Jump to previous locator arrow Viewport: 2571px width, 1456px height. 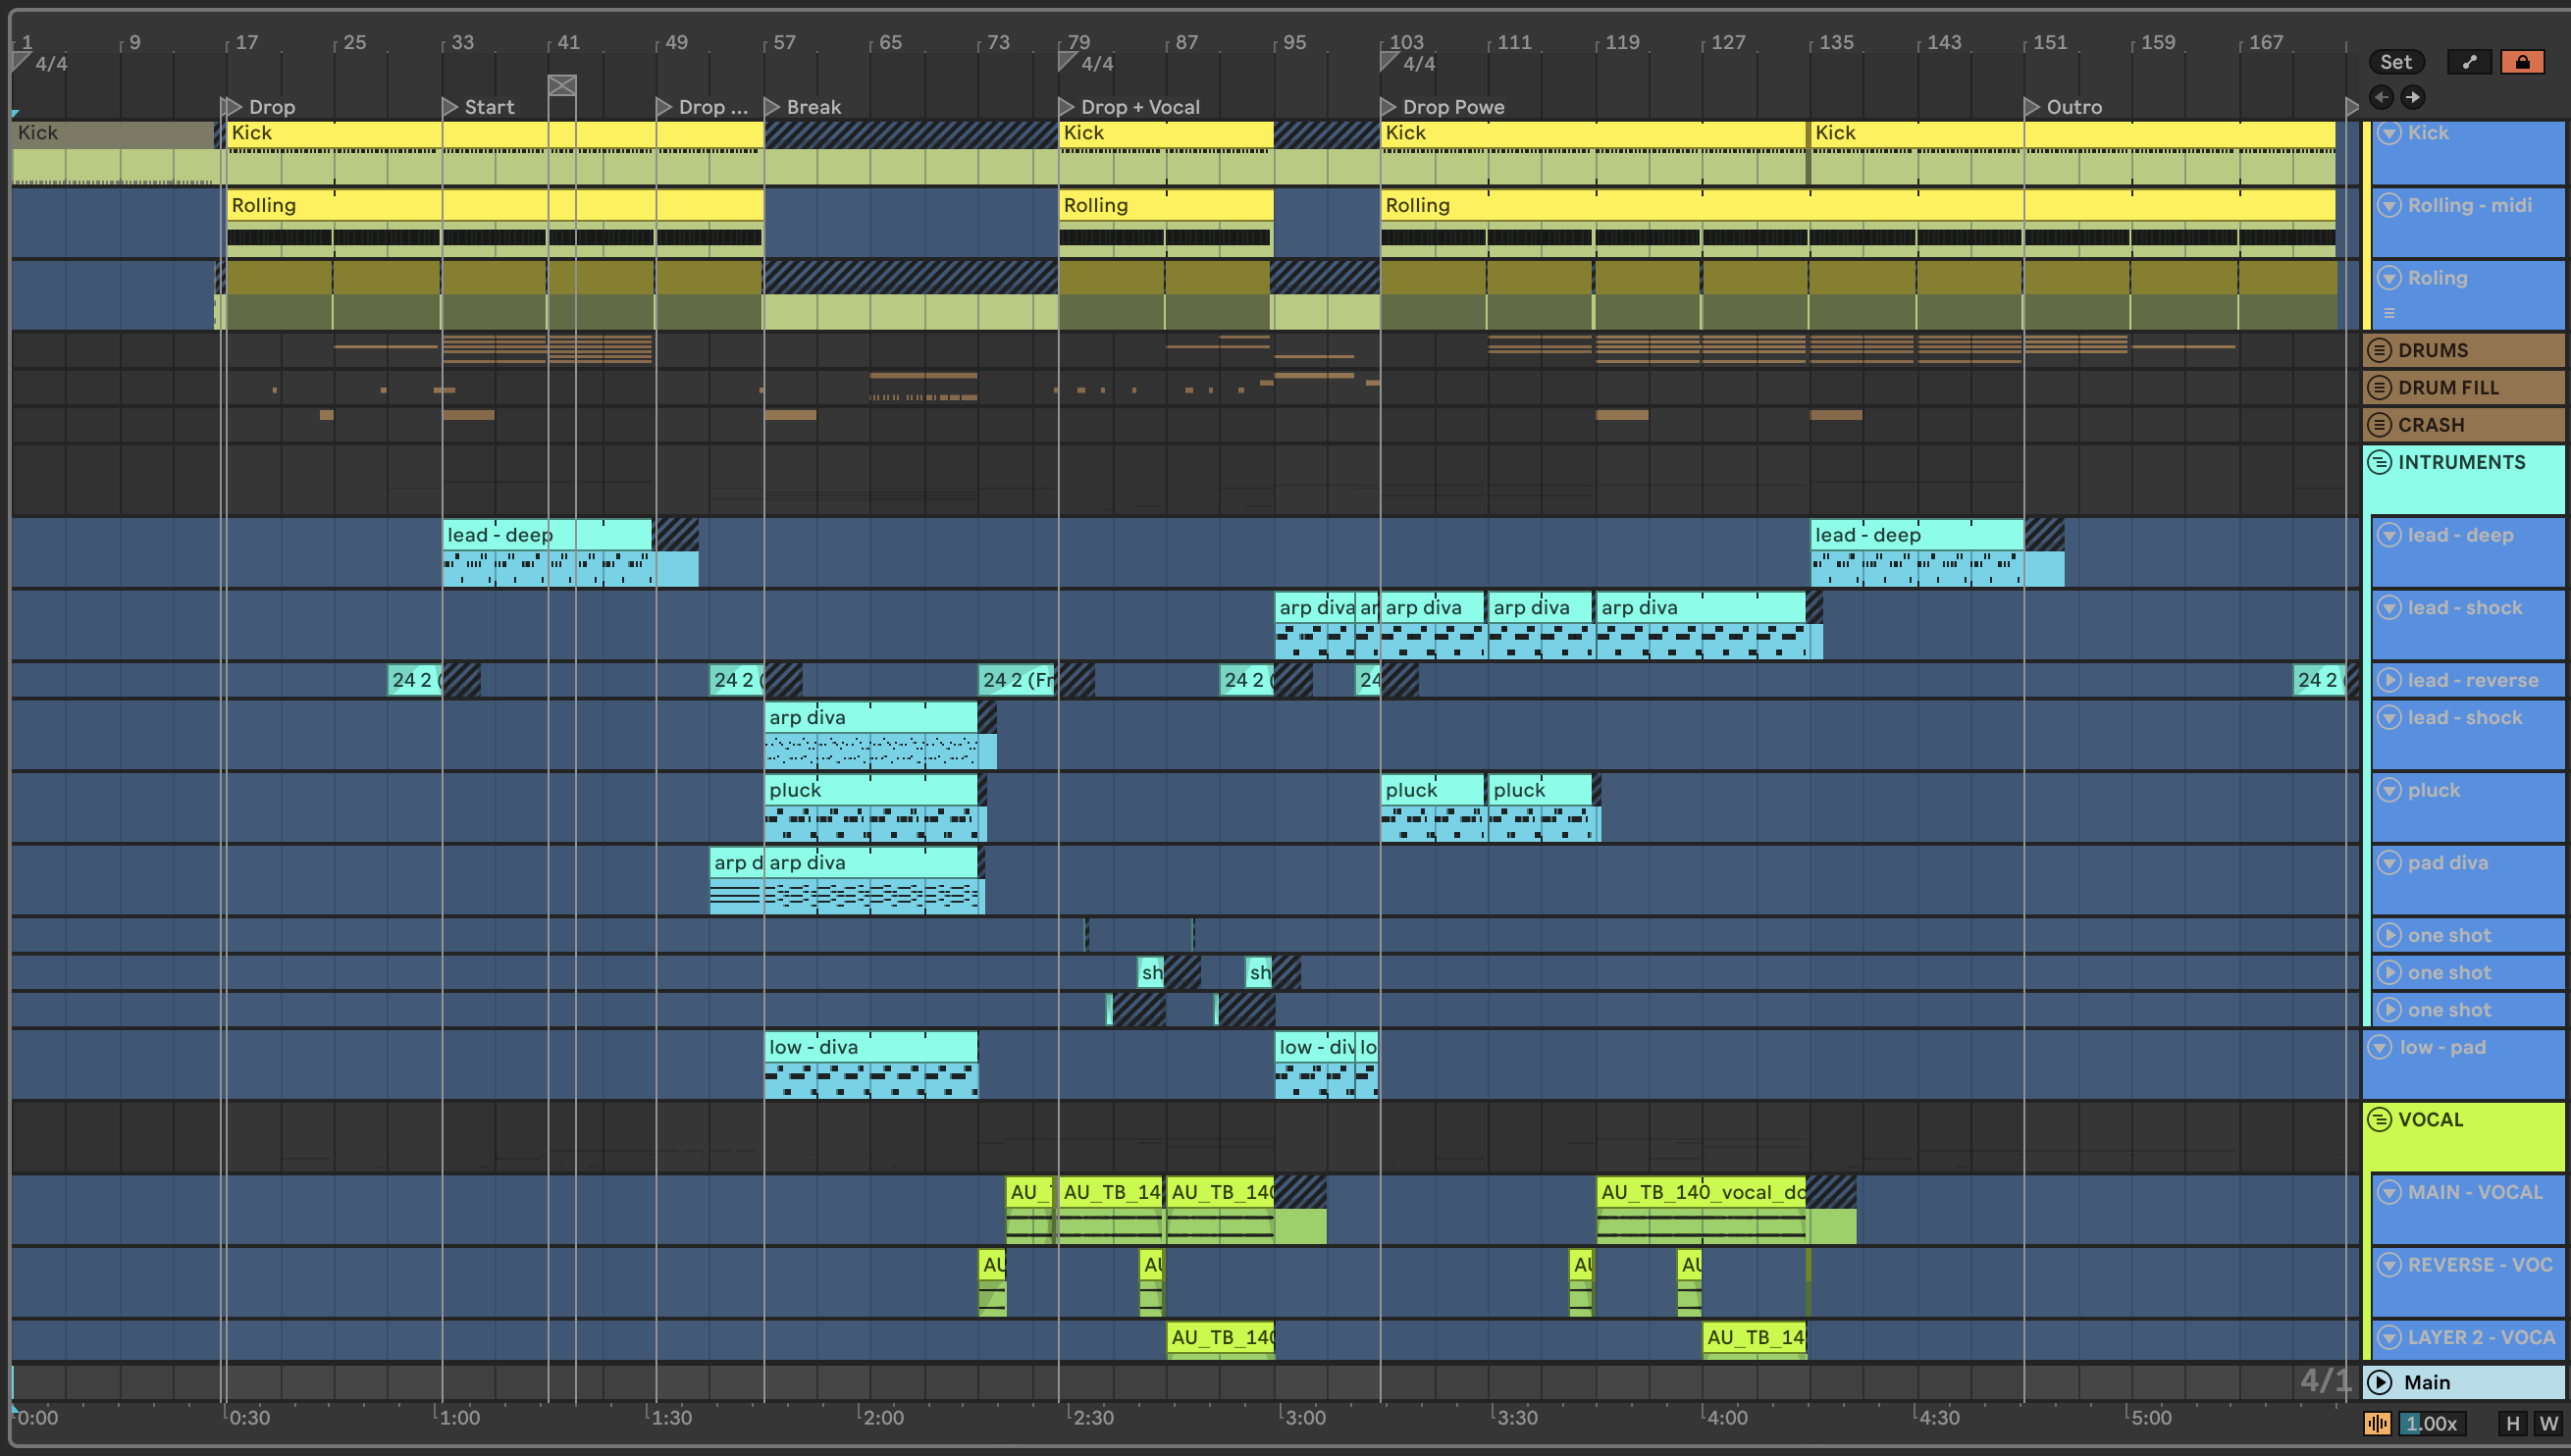coord(2381,97)
